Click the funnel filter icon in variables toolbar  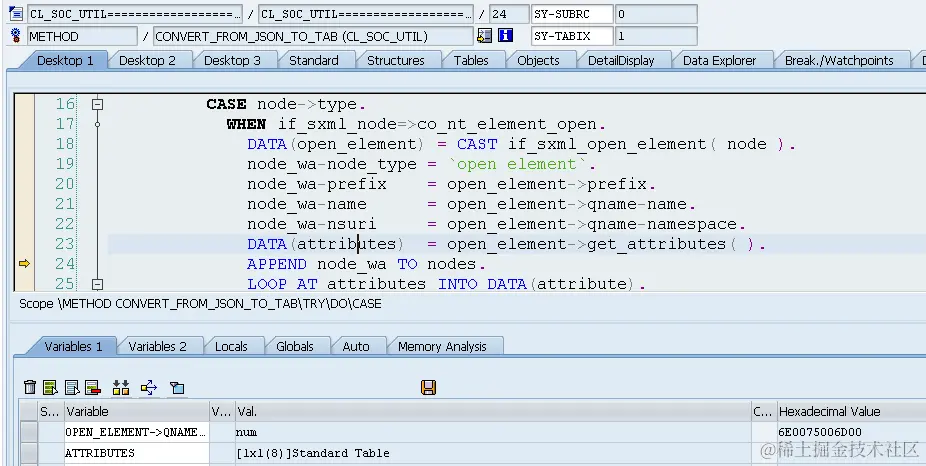point(177,387)
